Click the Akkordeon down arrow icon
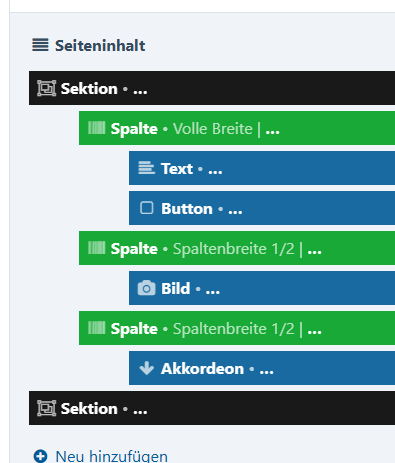The height and width of the screenshot is (463, 395). (147, 368)
